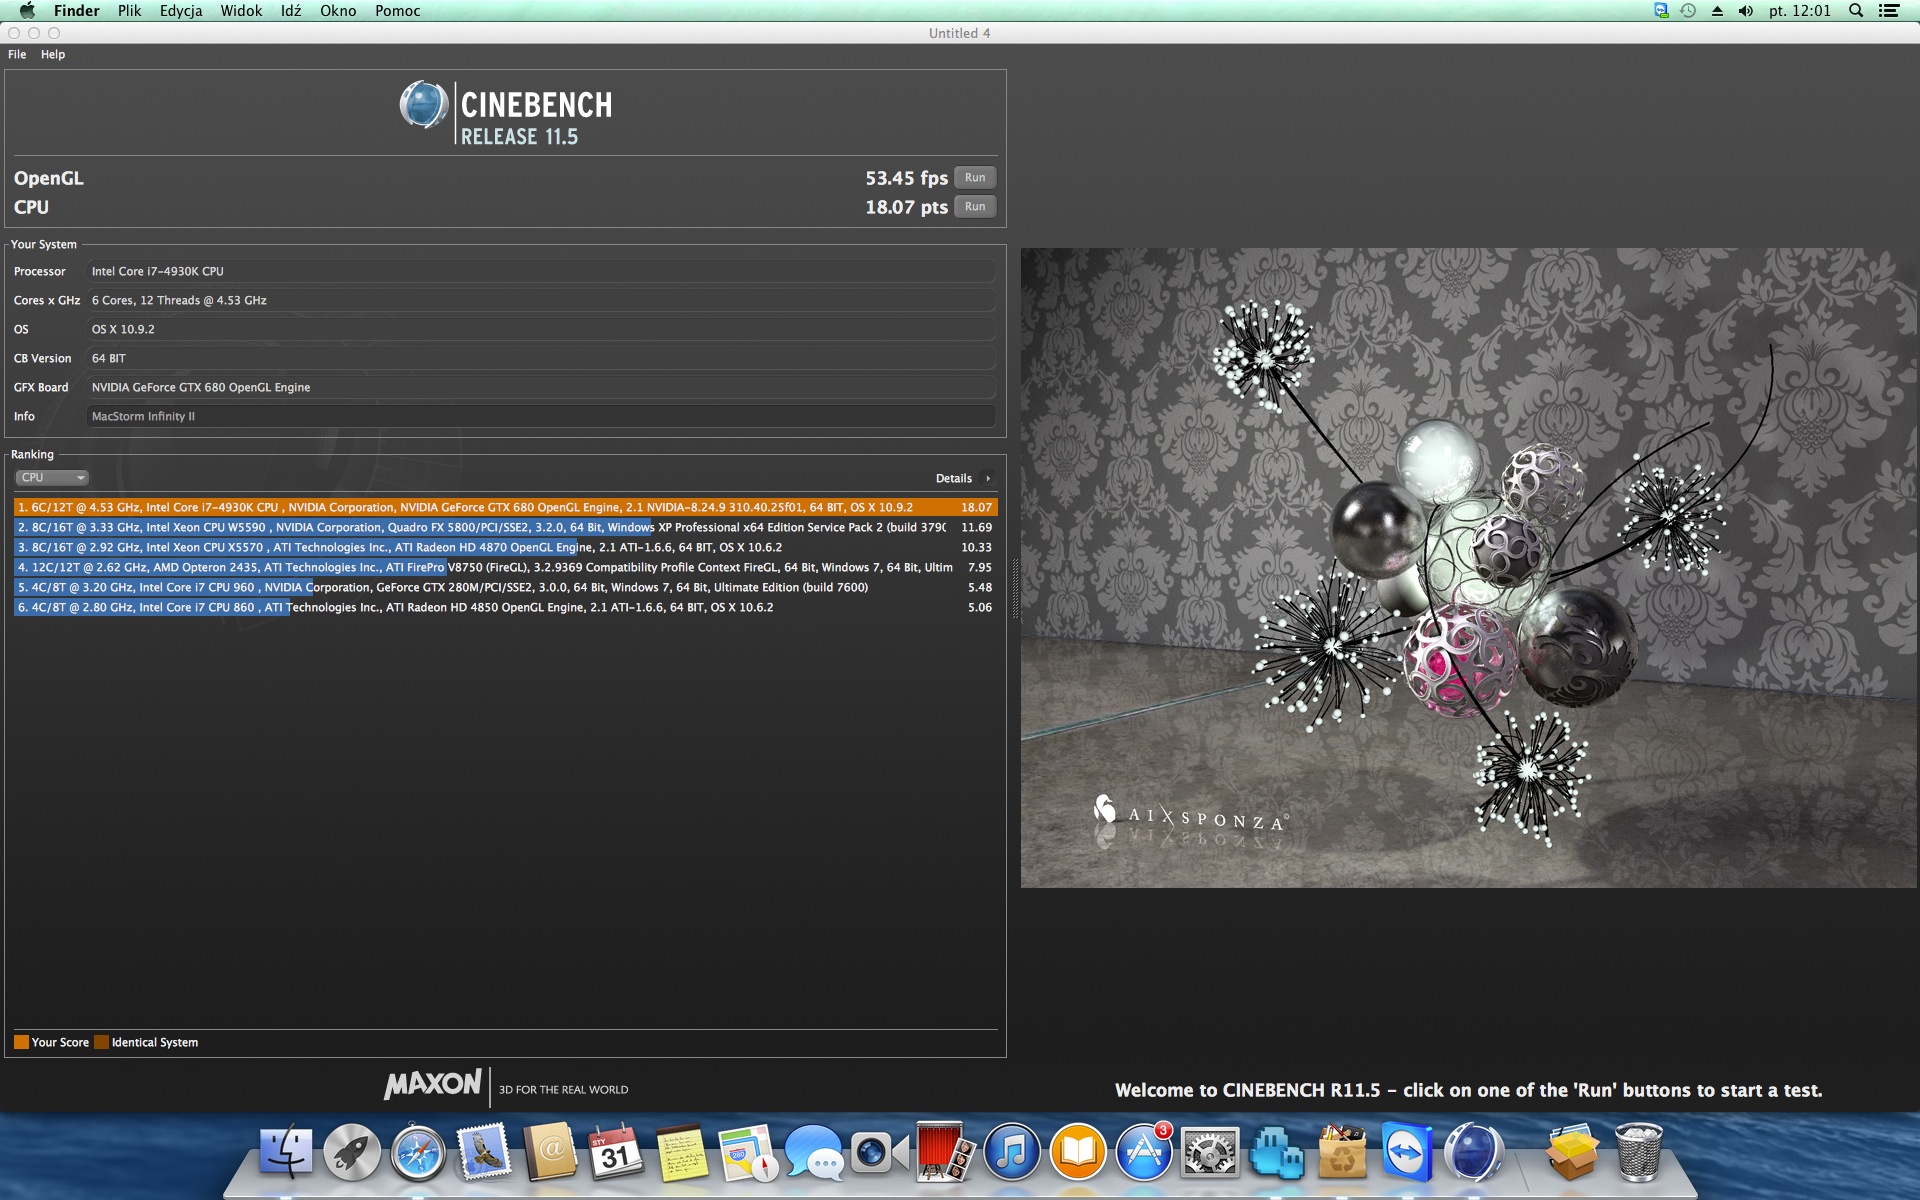The height and width of the screenshot is (1200, 1920).
Task: Open the CPU ranking type dropdown
Action: pos(52,478)
